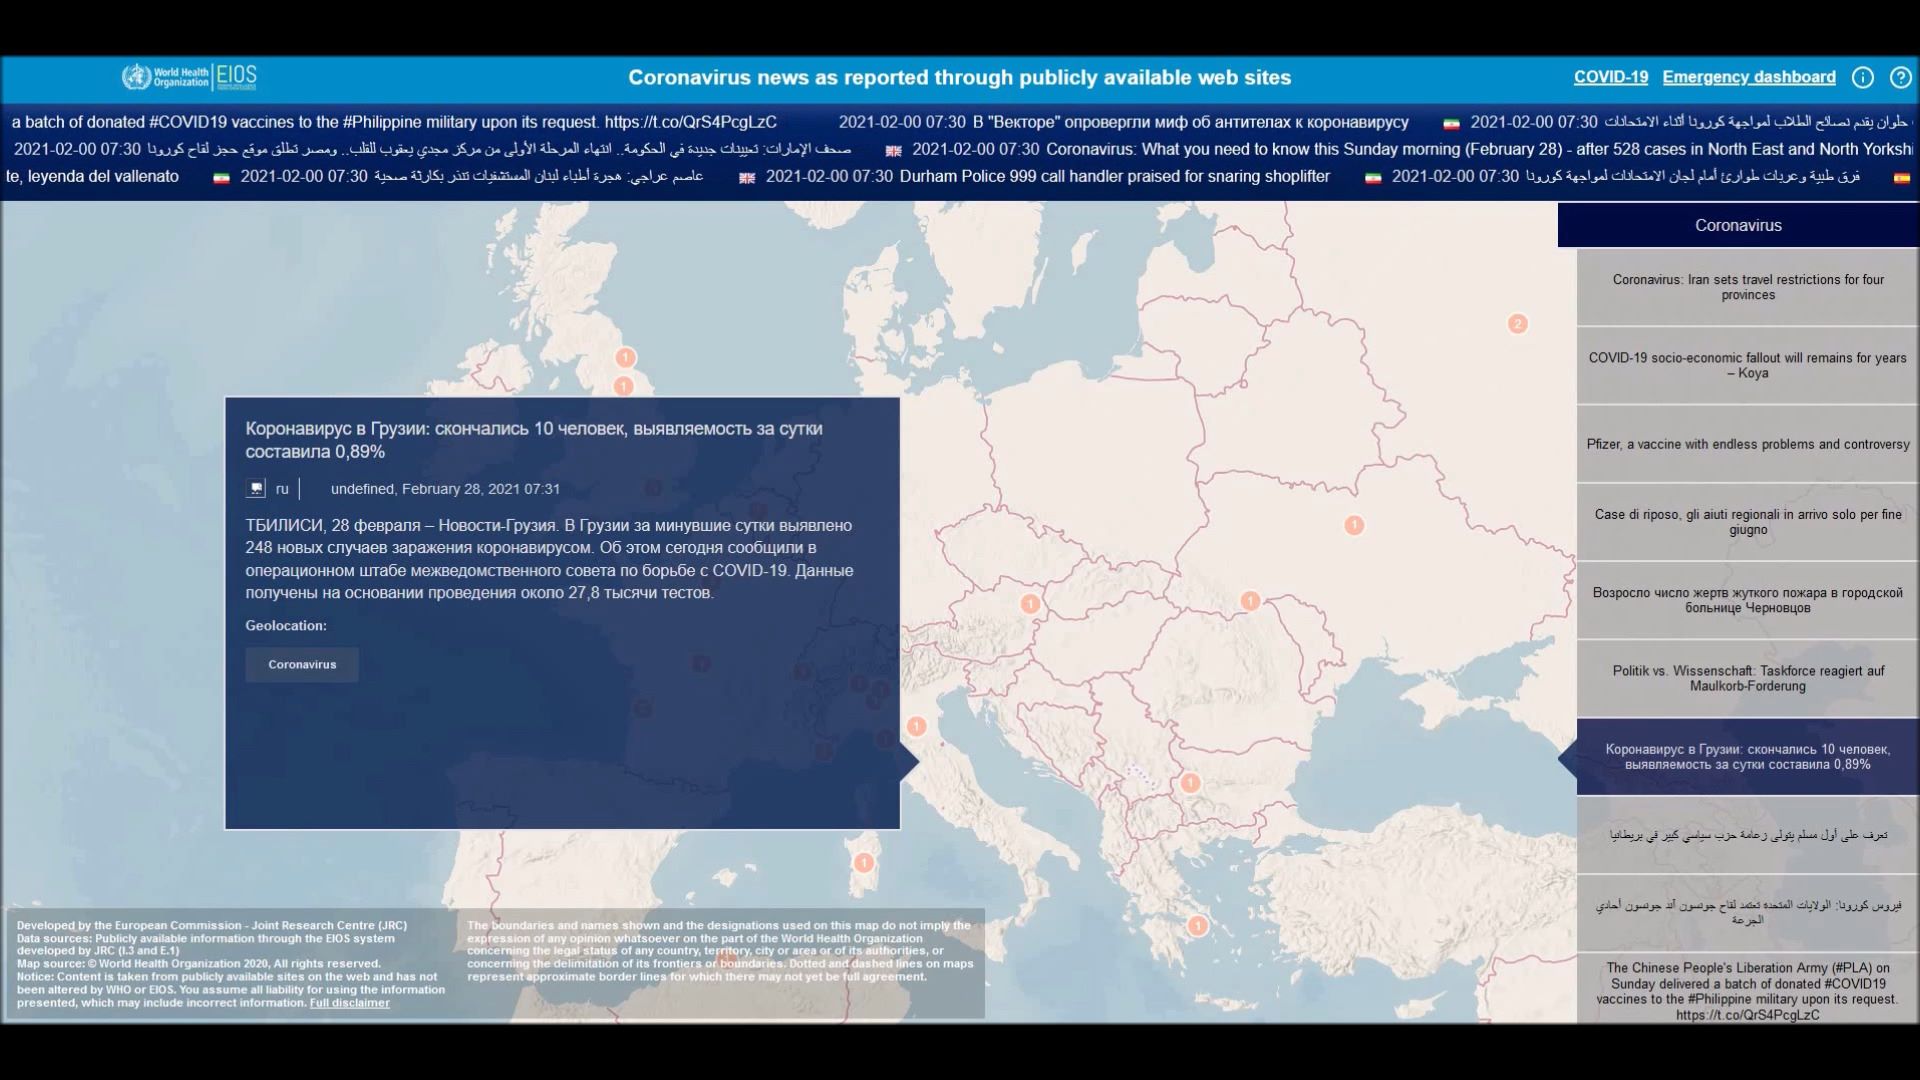The height and width of the screenshot is (1080, 1920).
Task: Select the map marker over southern Greece
Action: click(x=1197, y=926)
